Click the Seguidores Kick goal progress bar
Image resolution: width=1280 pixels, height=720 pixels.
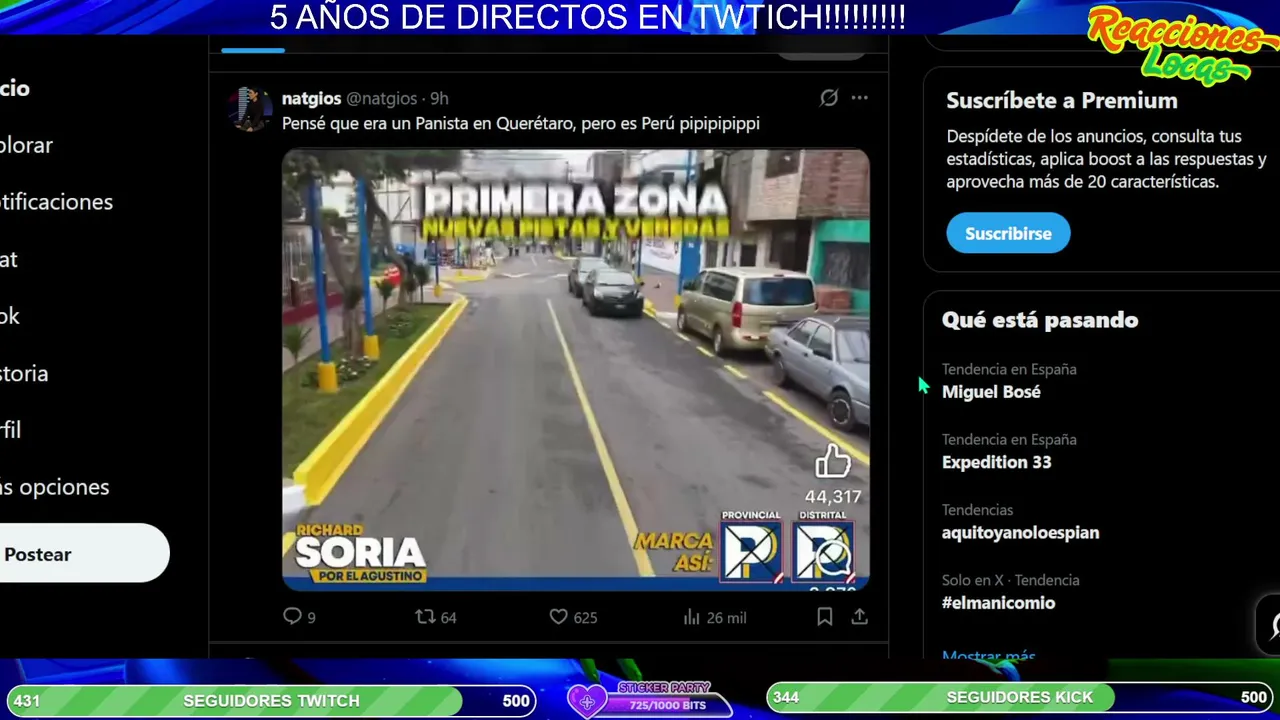click(1021, 697)
